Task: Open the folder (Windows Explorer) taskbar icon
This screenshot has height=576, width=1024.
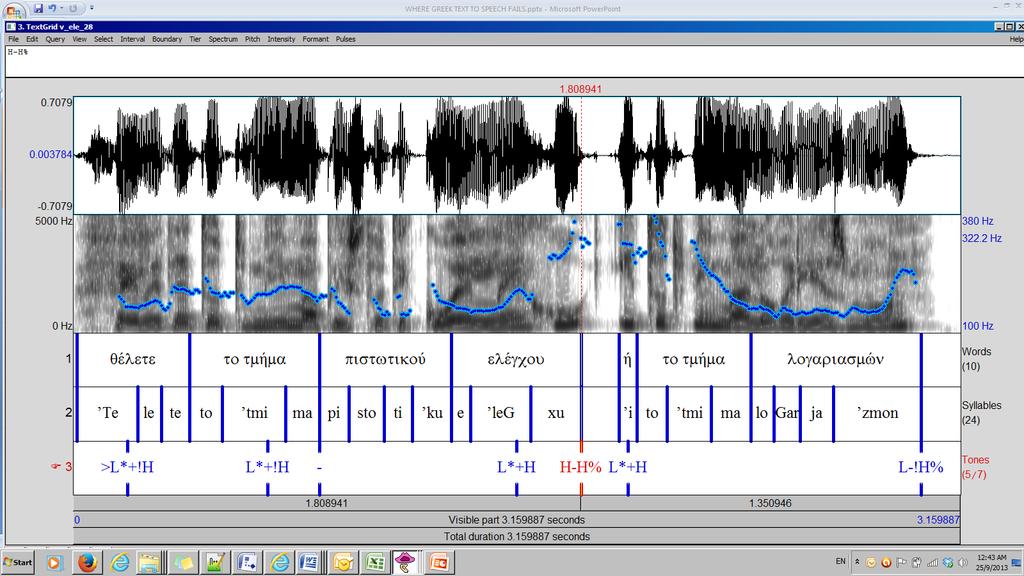Action: [150, 562]
